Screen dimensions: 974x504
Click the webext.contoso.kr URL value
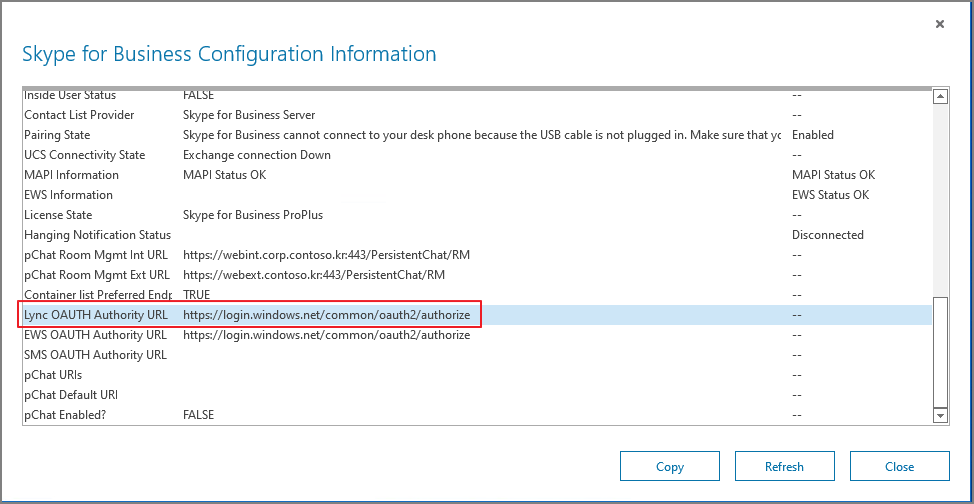coord(314,275)
